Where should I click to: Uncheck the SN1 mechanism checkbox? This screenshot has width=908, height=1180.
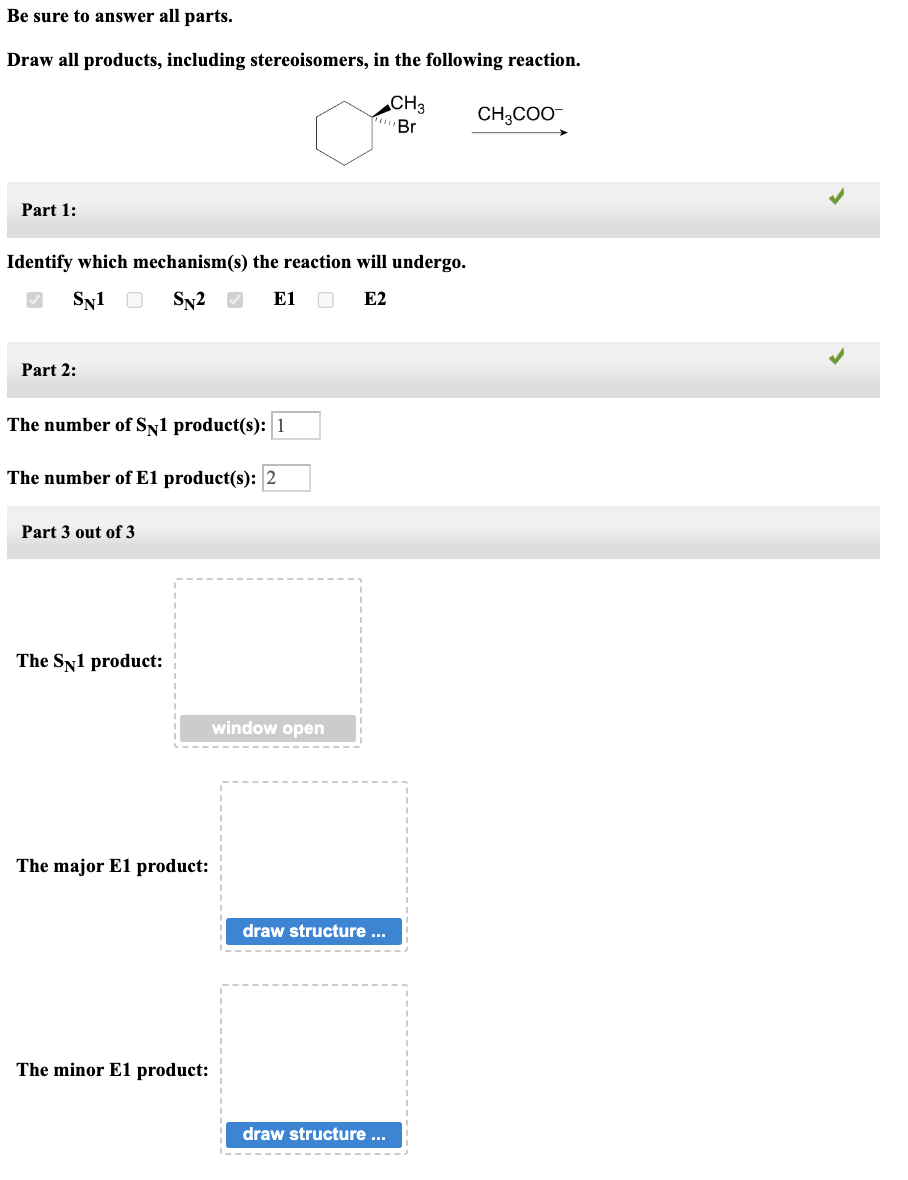(35, 298)
